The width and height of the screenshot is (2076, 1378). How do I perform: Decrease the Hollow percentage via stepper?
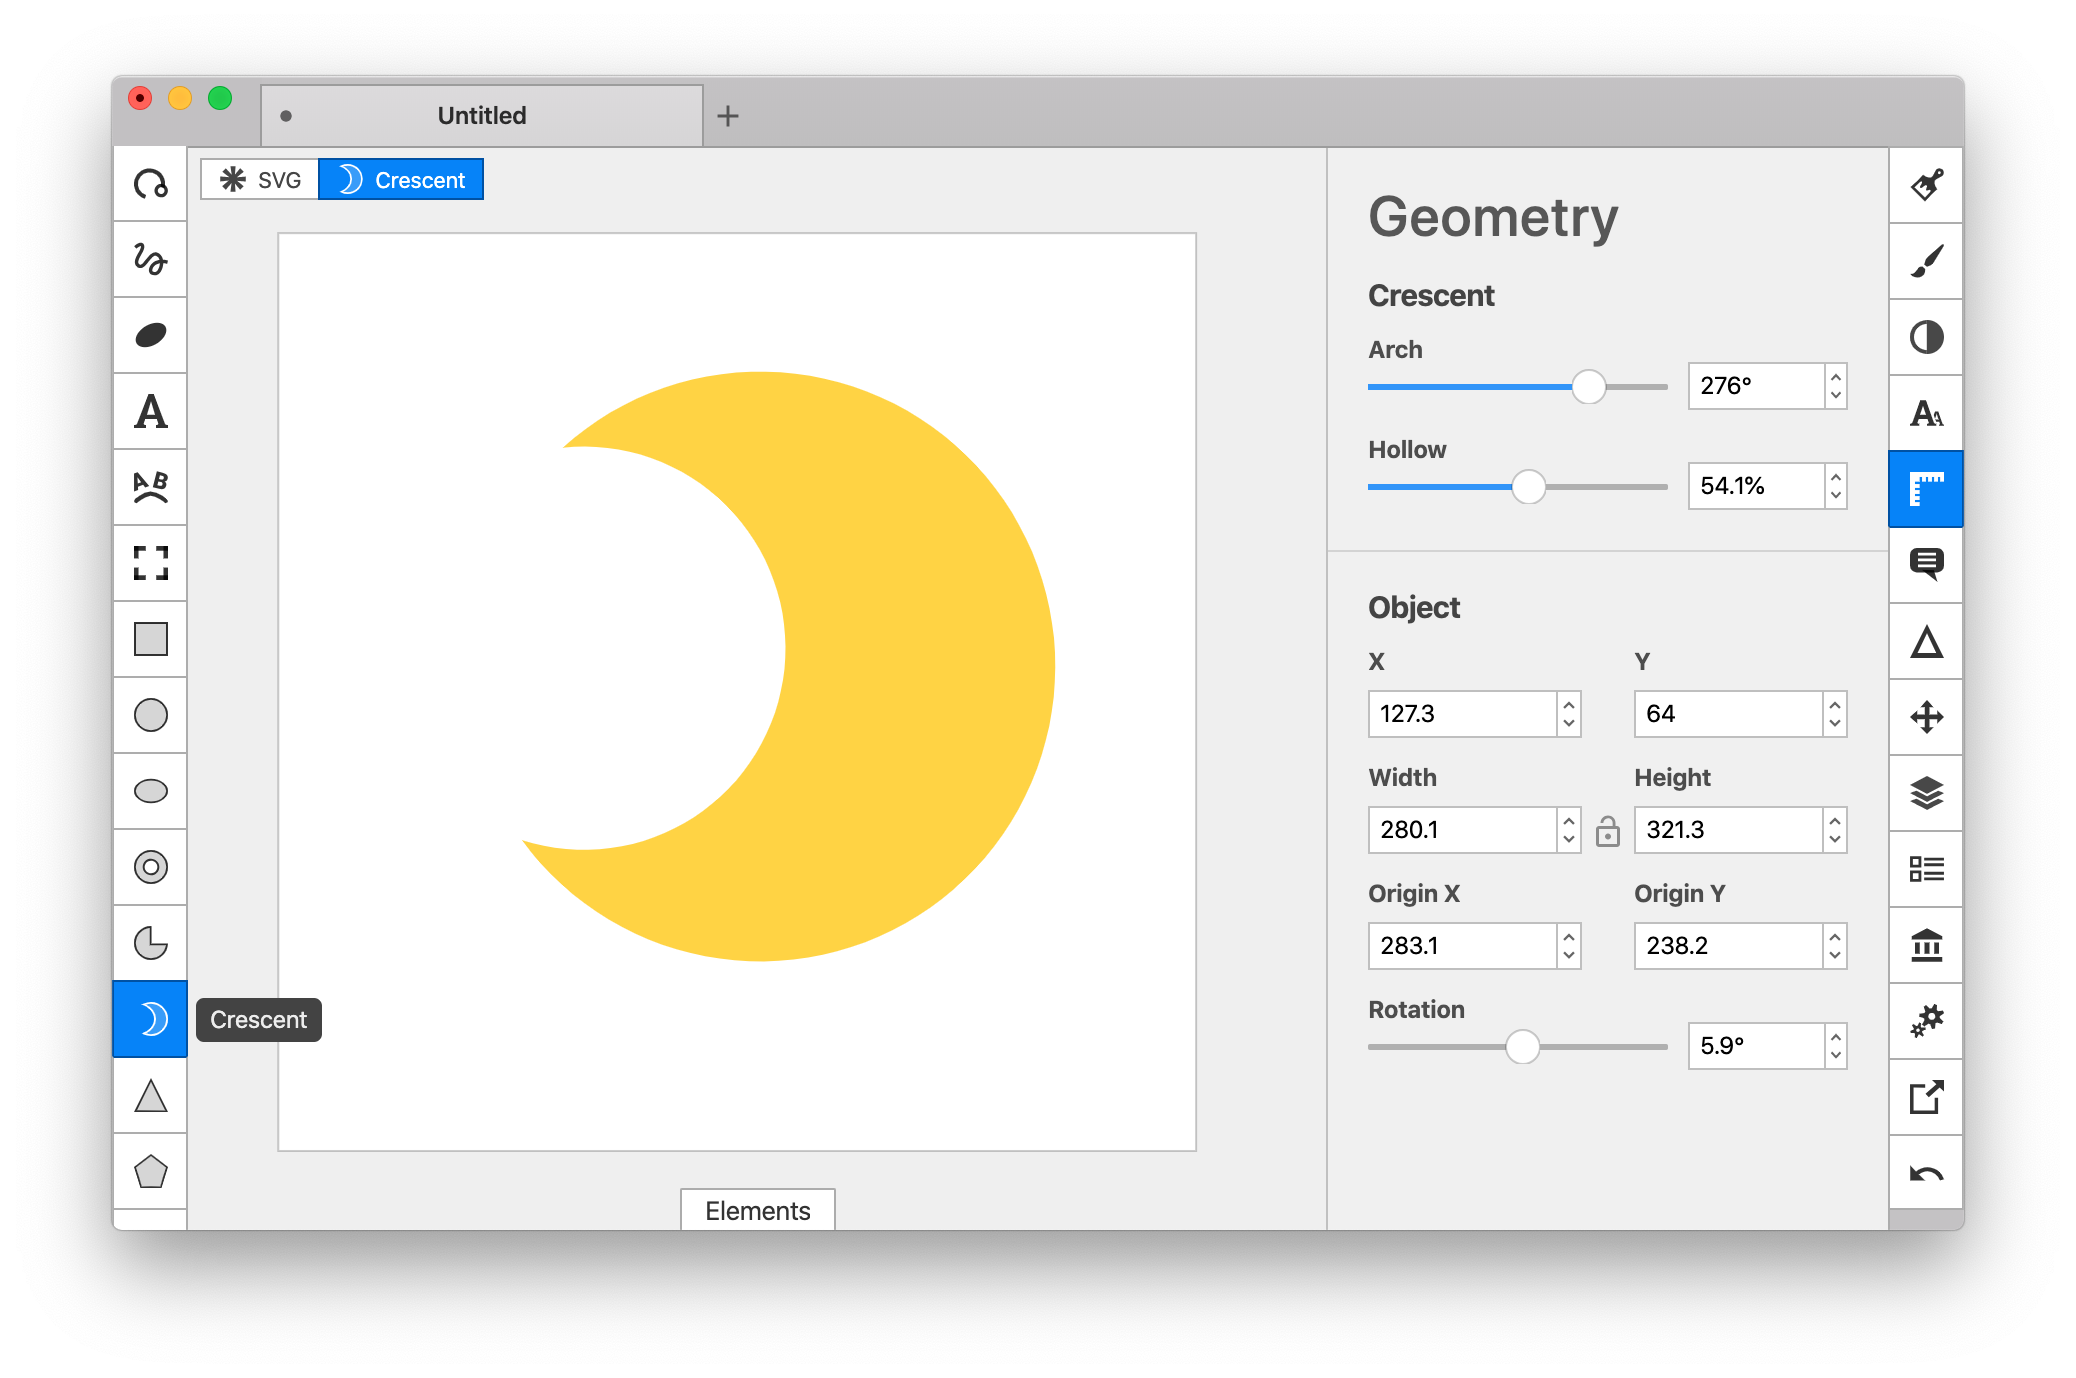(1834, 493)
